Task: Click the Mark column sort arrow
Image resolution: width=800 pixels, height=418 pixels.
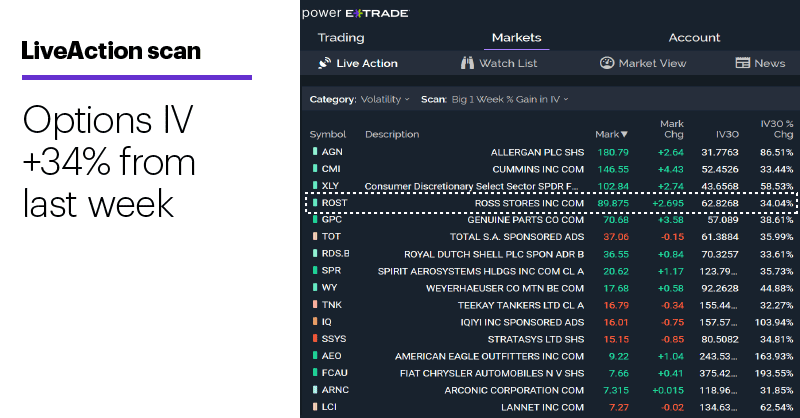Action: pos(624,134)
